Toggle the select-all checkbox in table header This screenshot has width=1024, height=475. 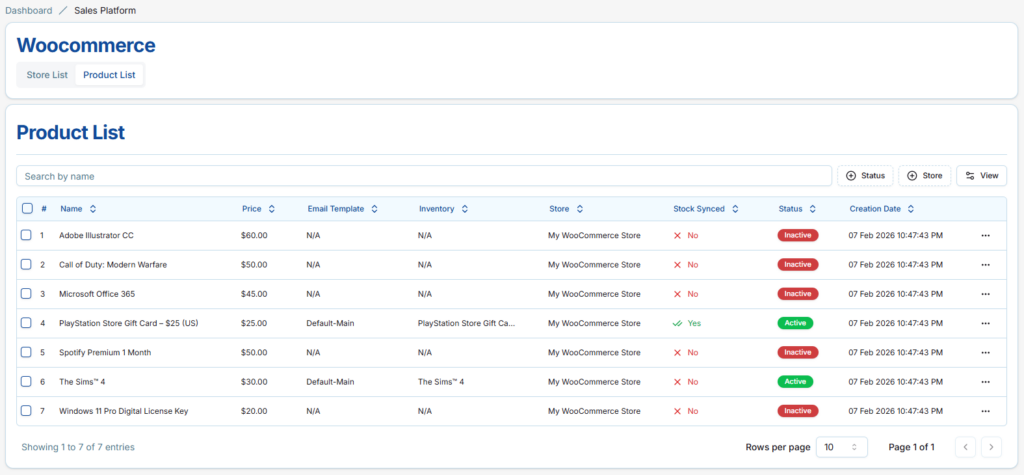pyautogui.click(x=27, y=209)
